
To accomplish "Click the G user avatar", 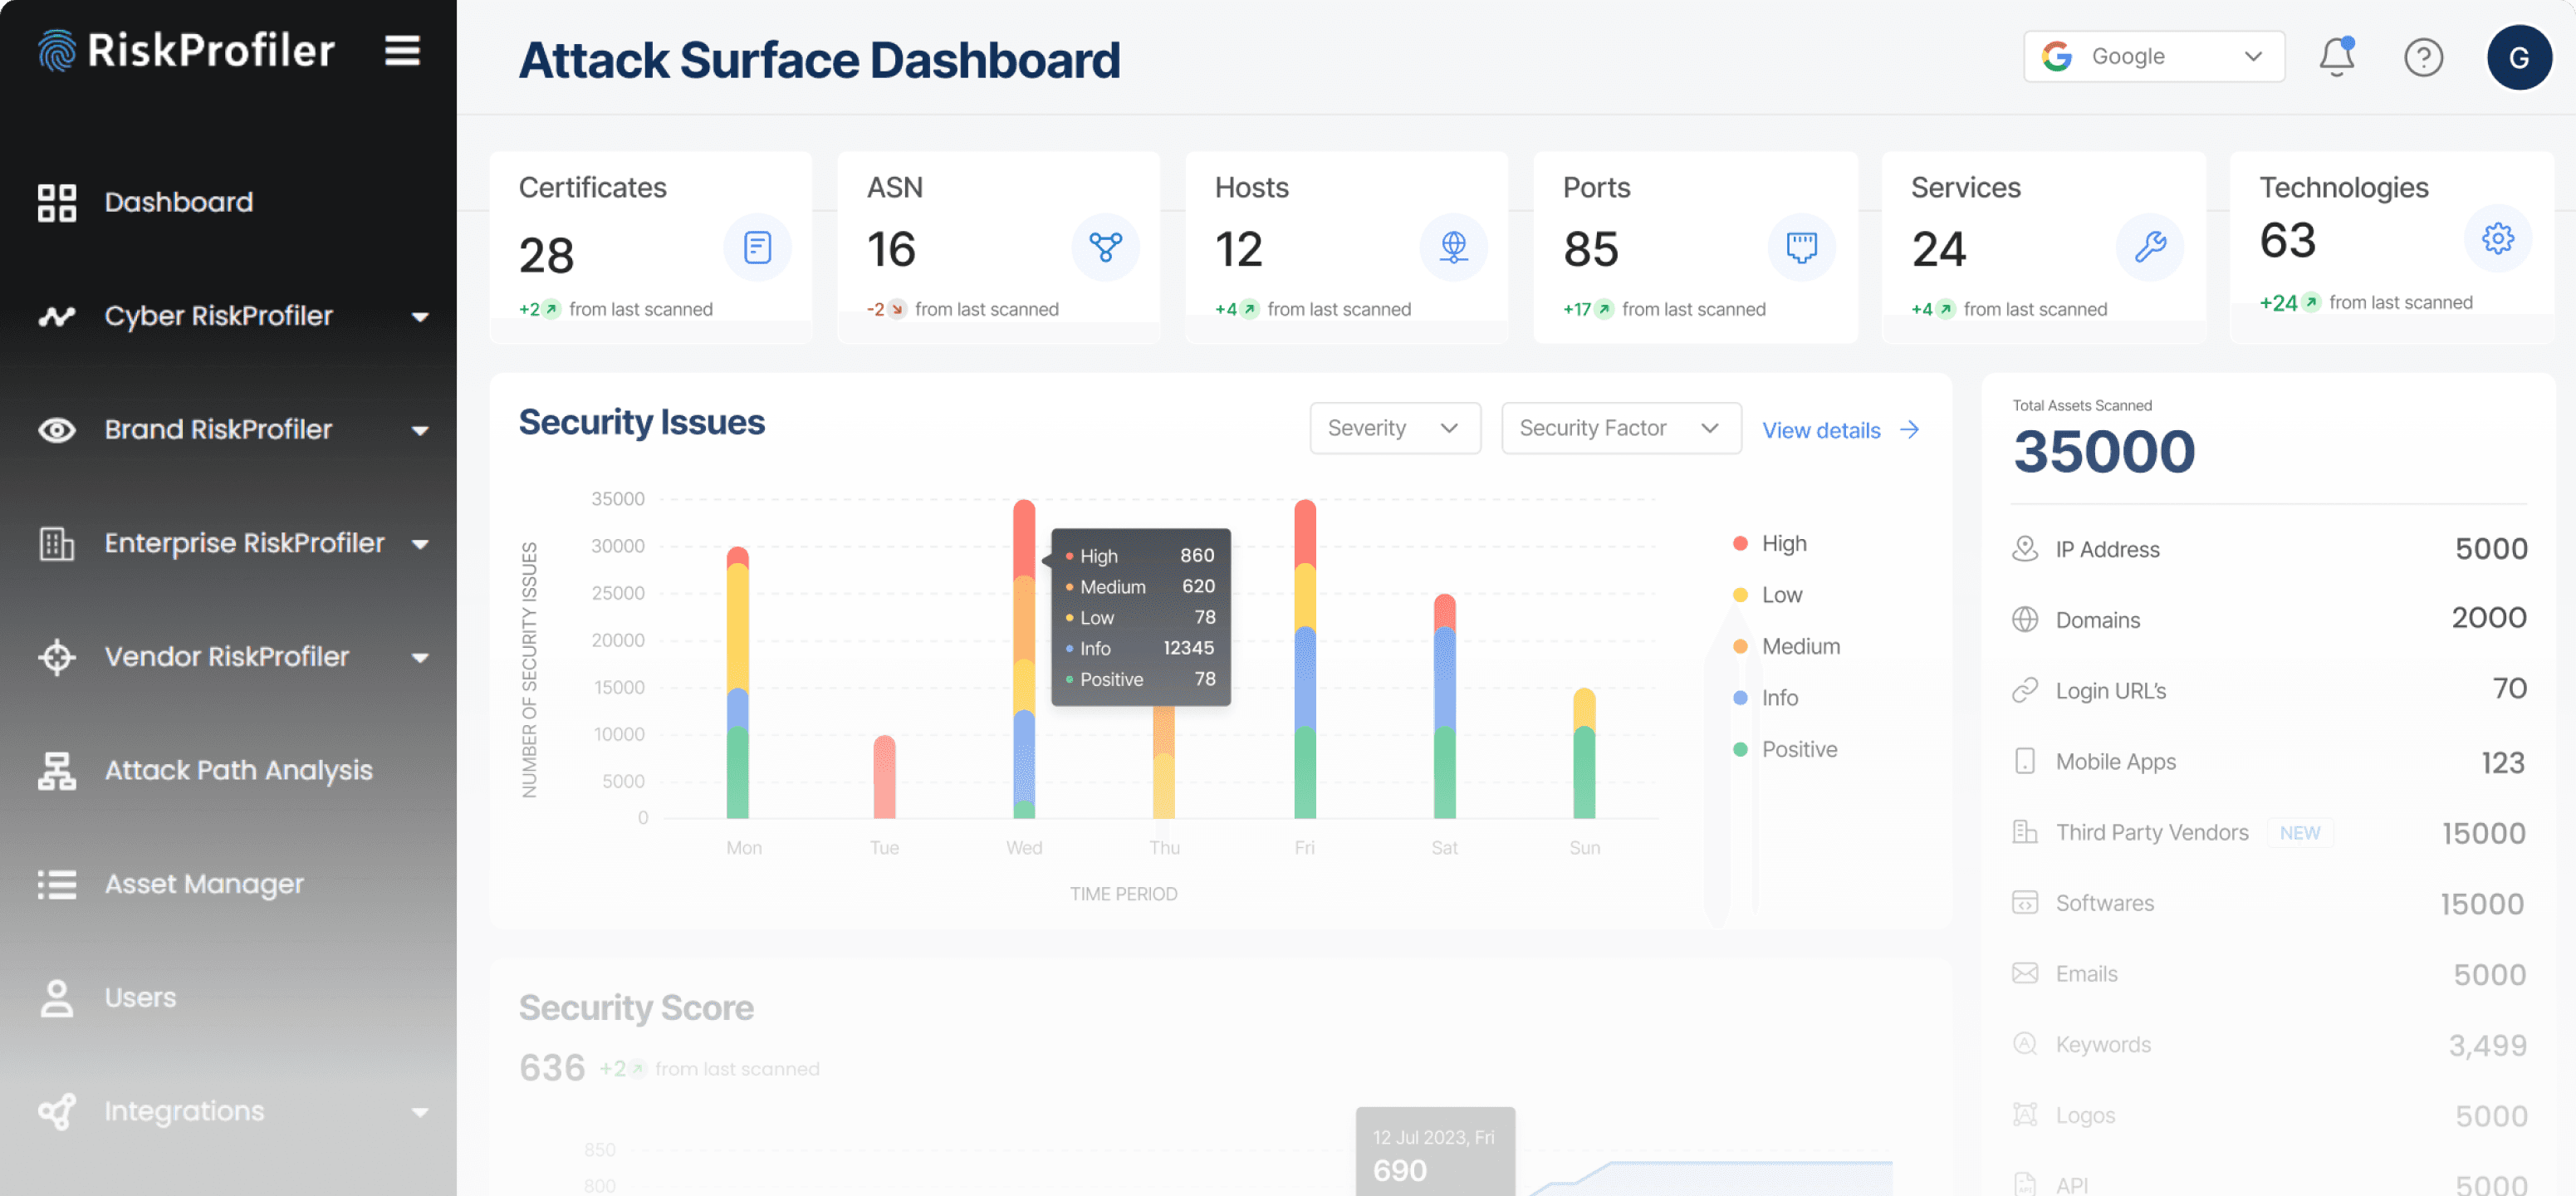I will click(2518, 57).
